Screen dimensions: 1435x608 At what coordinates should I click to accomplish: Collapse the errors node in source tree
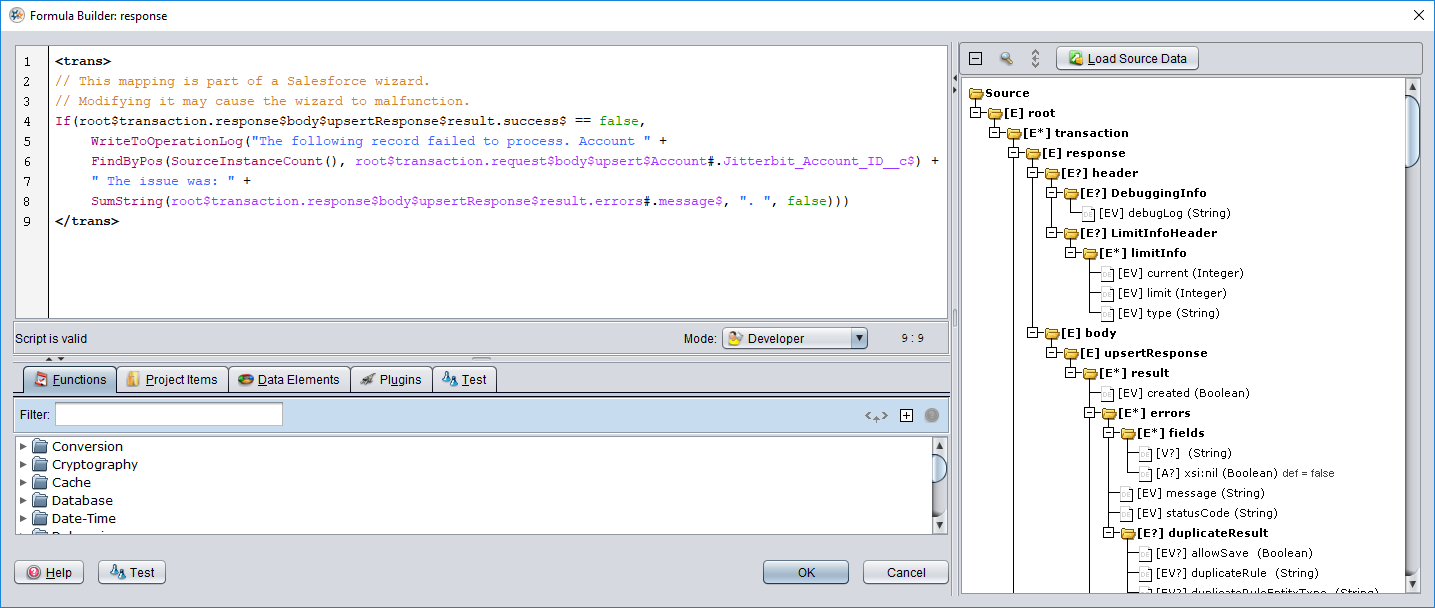point(1090,413)
